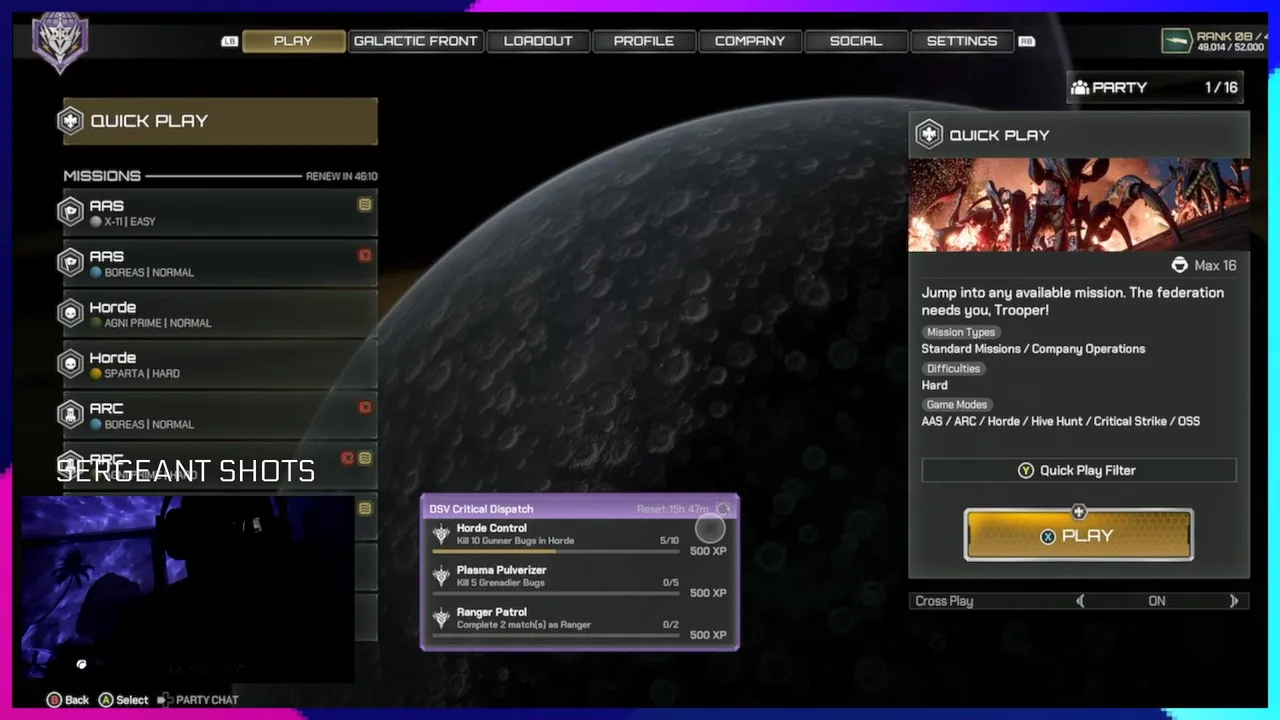
Task: Click the skull icon on Horde Agni Prime mission
Action: 71,314
